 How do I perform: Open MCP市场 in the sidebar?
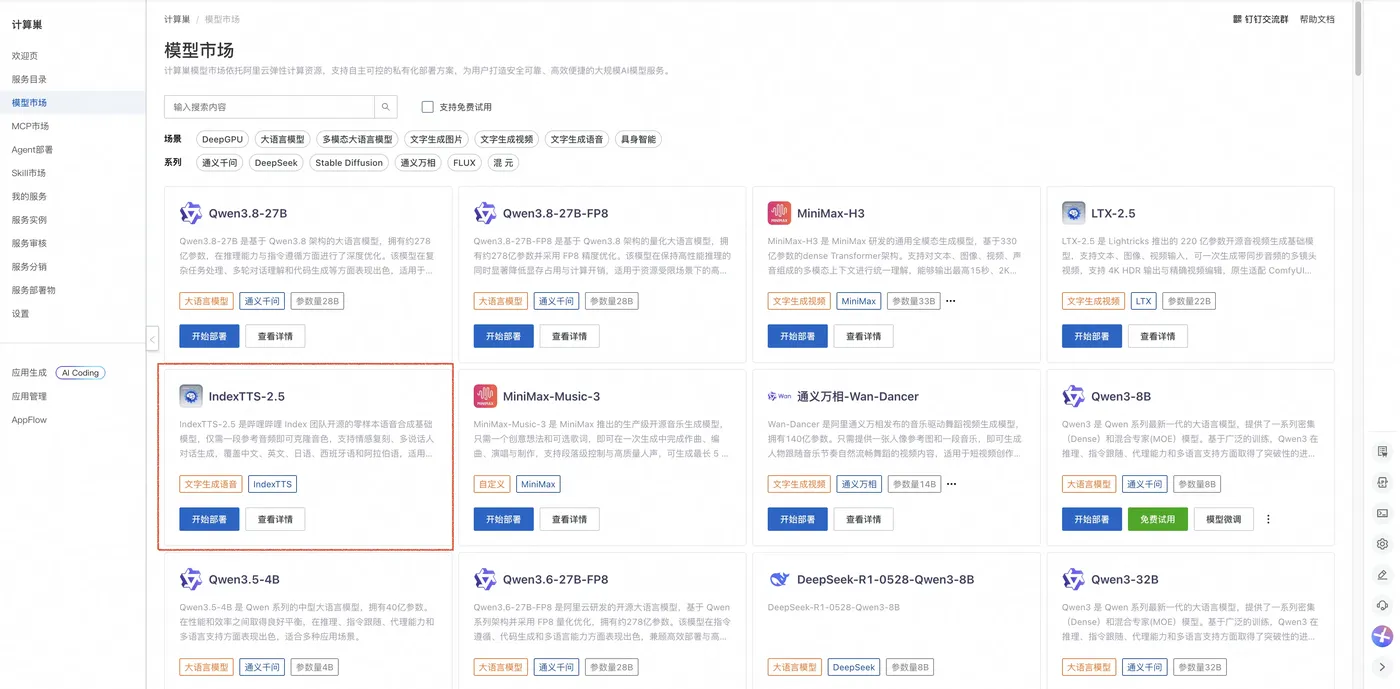[30, 126]
